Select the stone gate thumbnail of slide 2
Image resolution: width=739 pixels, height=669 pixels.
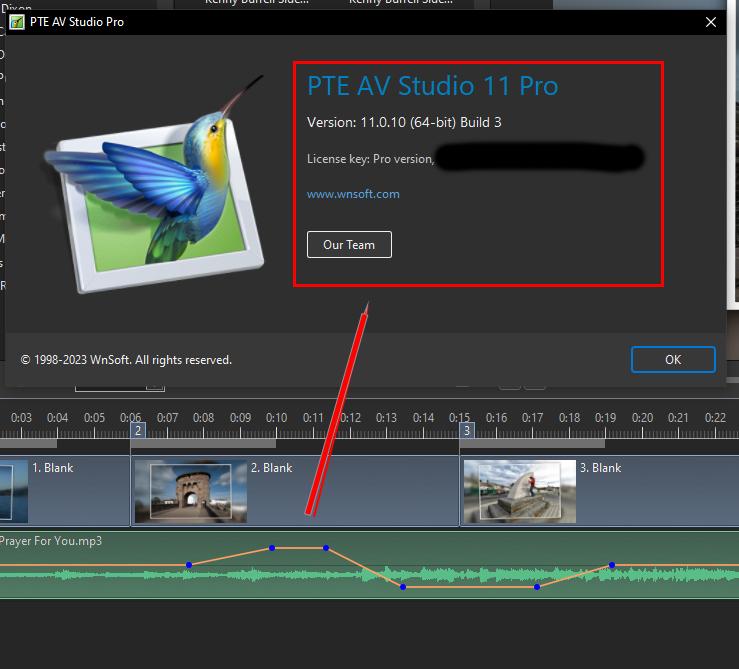pos(190,492)
